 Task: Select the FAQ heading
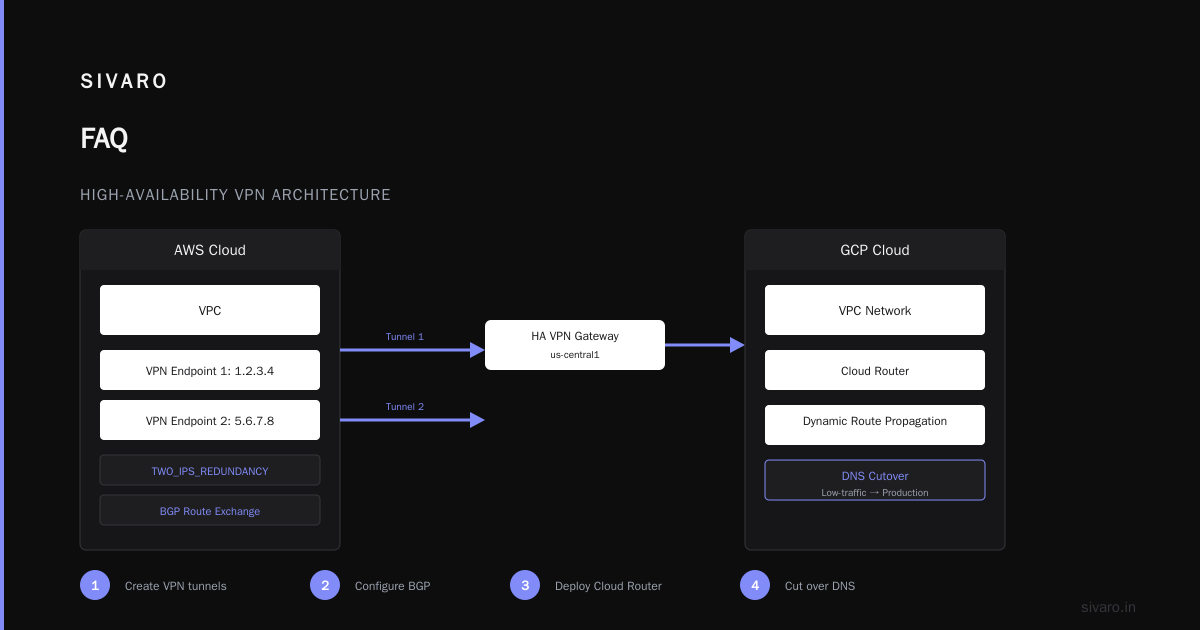coord(104,139)
